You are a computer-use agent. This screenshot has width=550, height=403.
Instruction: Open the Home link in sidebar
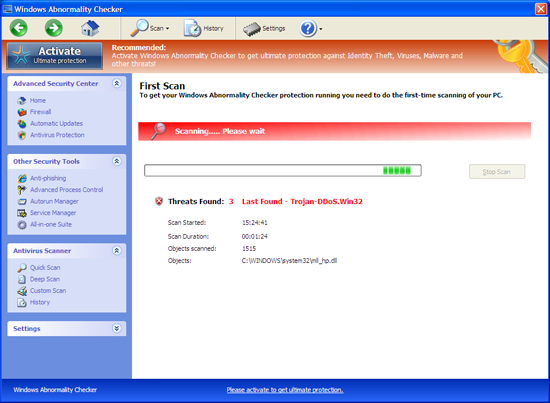[38, 100]
